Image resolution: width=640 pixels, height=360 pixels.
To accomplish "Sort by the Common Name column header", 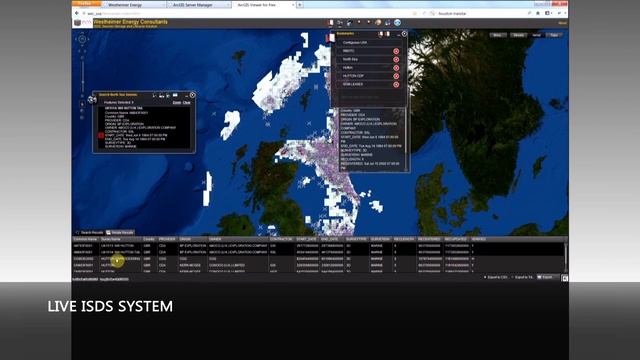I will [x=86, y=239].
